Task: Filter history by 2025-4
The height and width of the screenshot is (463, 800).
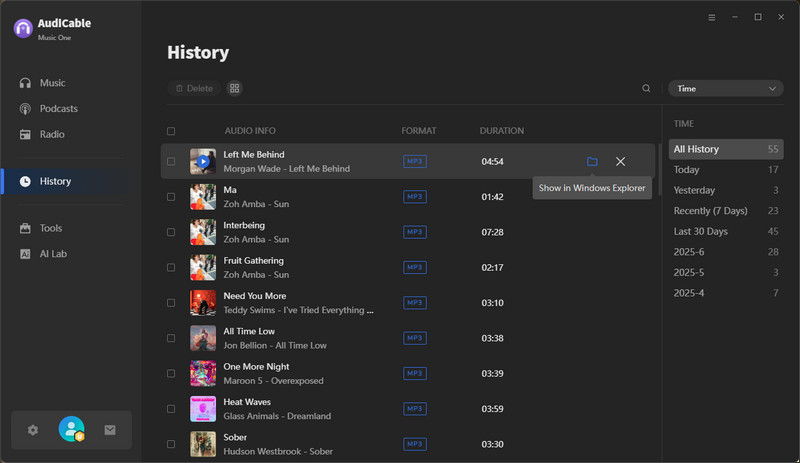Action: tap(726, 293)
